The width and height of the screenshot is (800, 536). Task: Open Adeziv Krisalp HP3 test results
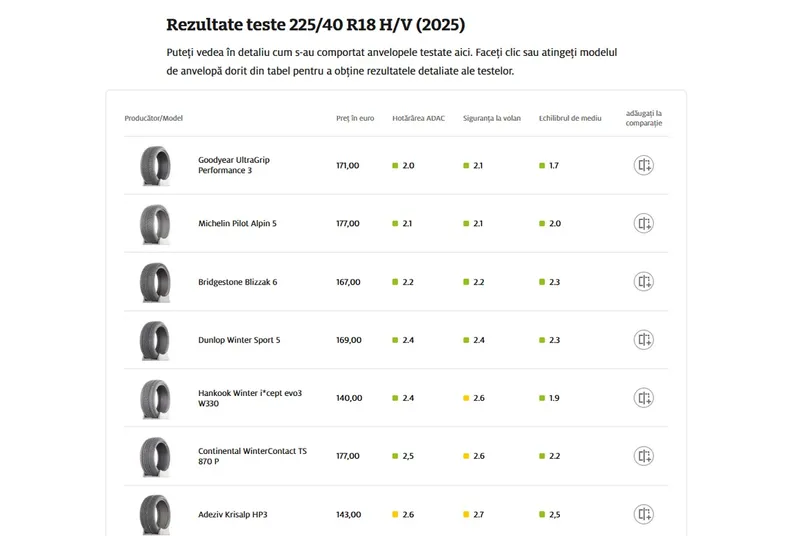click(232, 514)
